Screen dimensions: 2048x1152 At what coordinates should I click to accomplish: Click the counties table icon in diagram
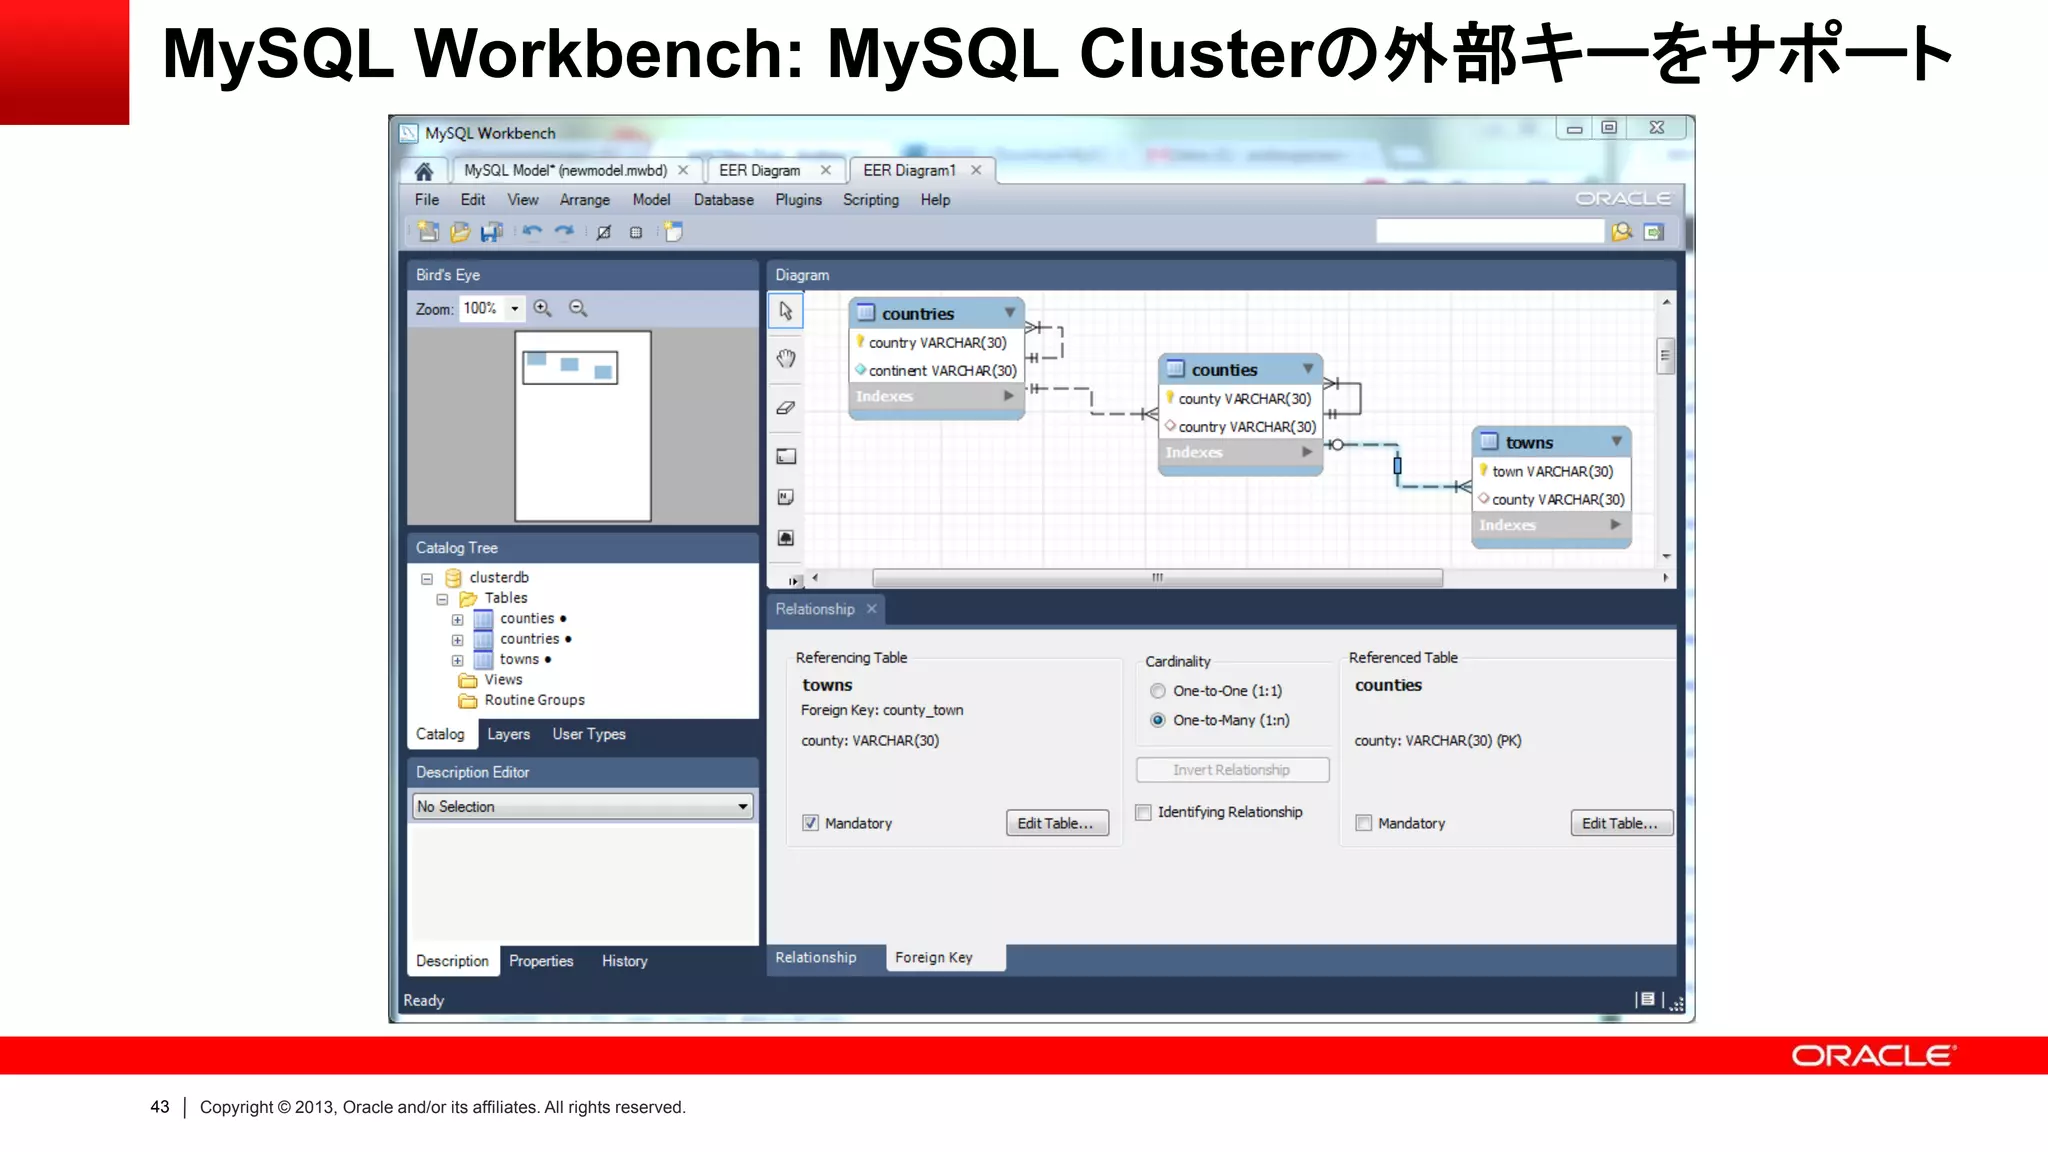1176,369
